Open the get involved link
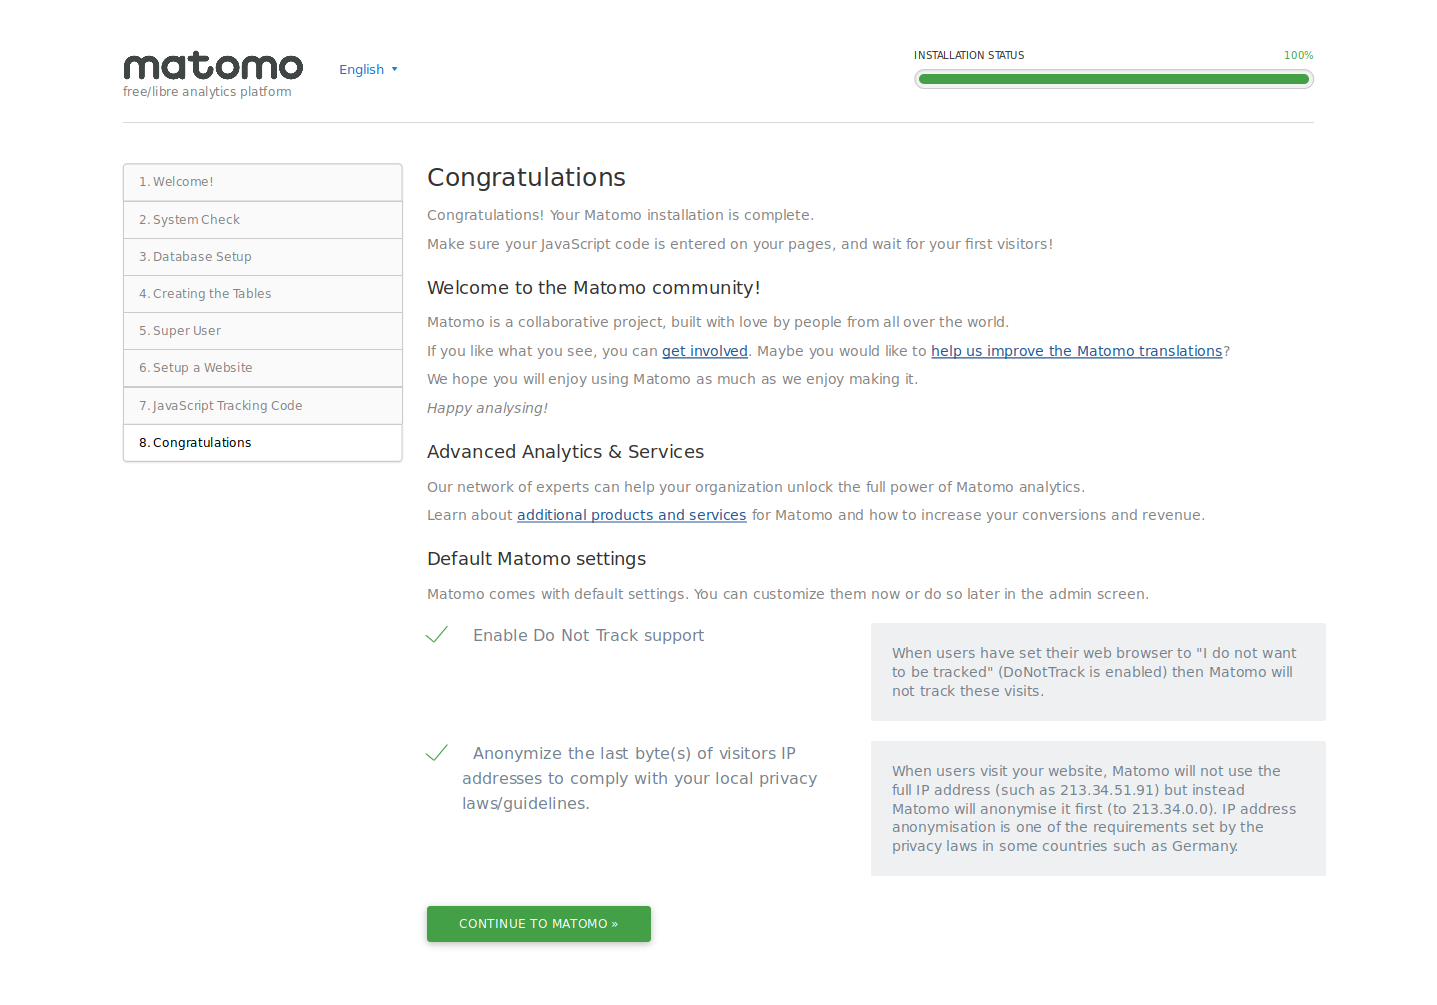This screenshot has height=1005, width=1437. [704, 351]
